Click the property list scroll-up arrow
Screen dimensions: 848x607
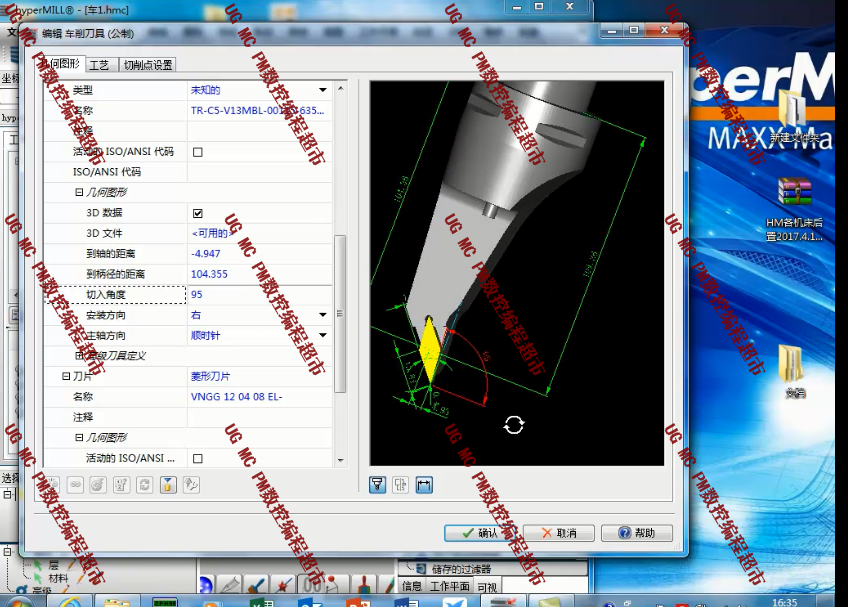point(340,88)
